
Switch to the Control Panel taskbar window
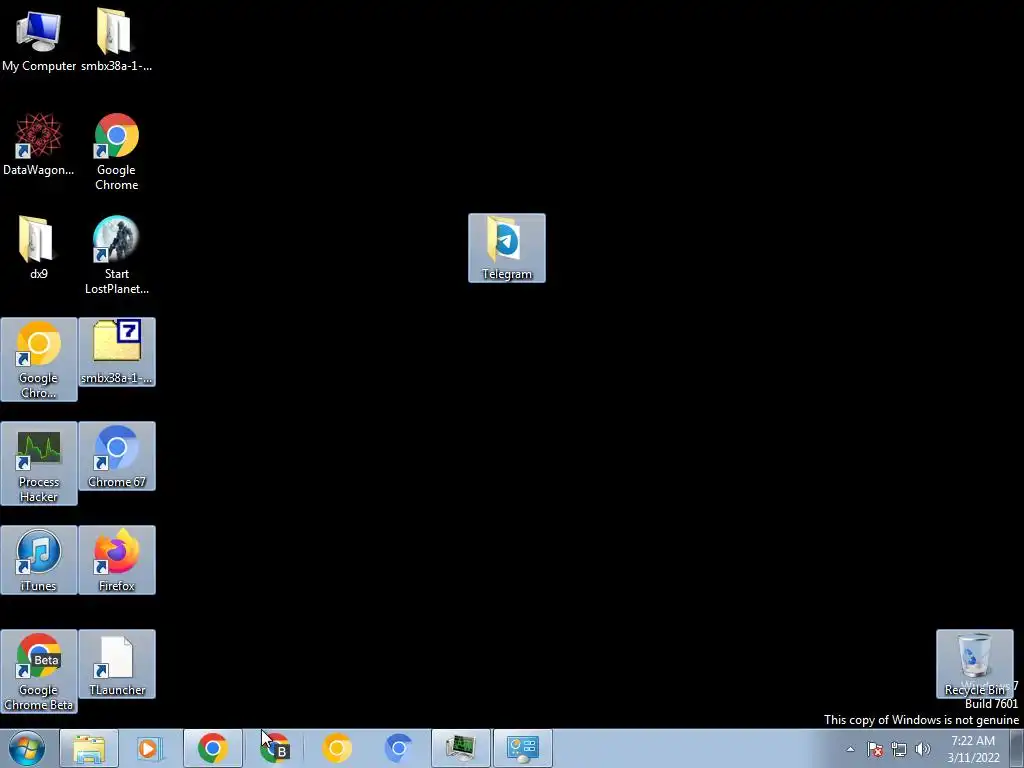coord(522,748)
